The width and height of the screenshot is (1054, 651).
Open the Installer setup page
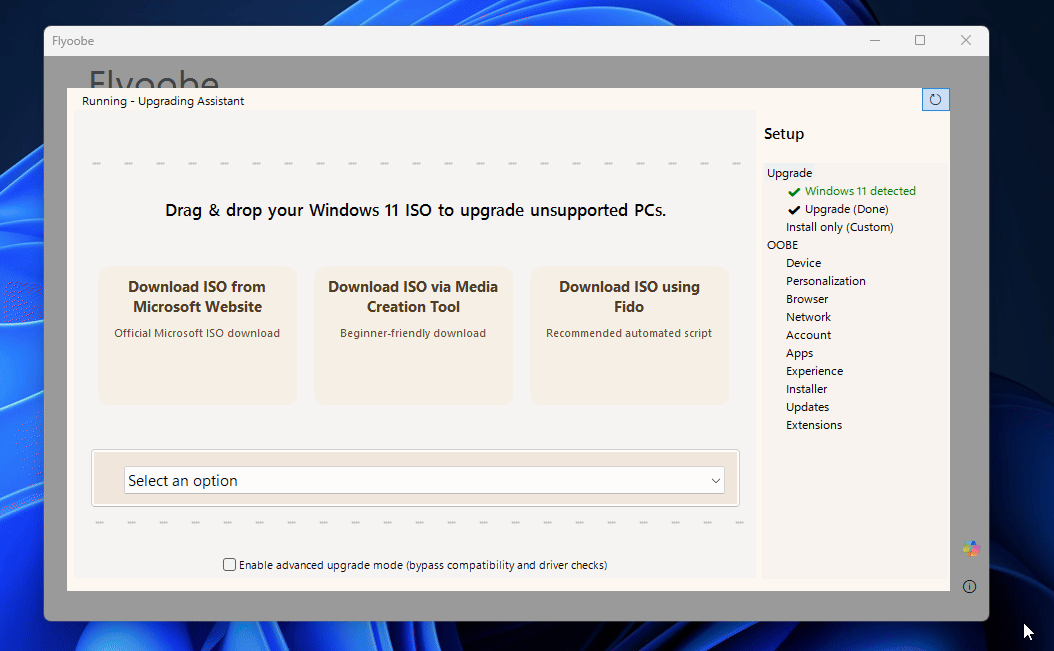pyautogui.click(x=806, y=389)
